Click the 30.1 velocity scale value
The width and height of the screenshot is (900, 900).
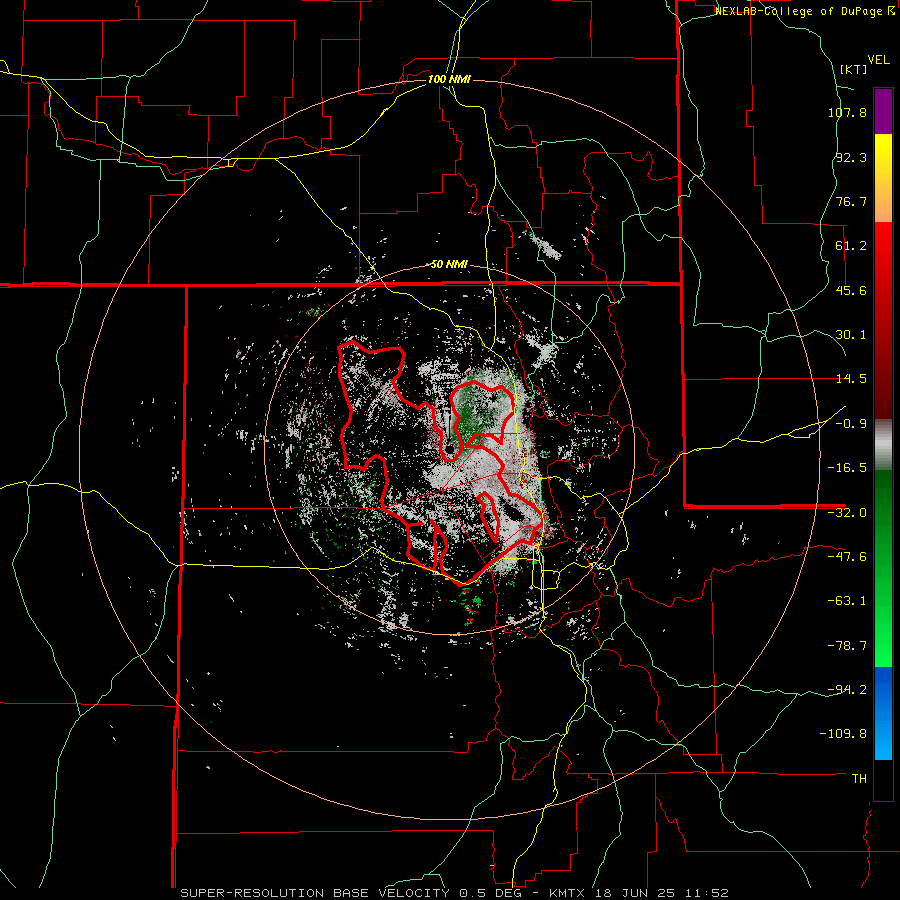pyautogui.click(x=851, y=335)
